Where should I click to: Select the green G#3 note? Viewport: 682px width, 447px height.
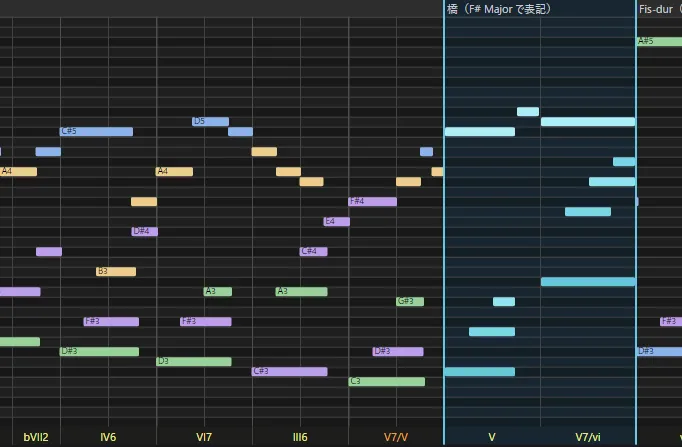[x=410, y=301]
